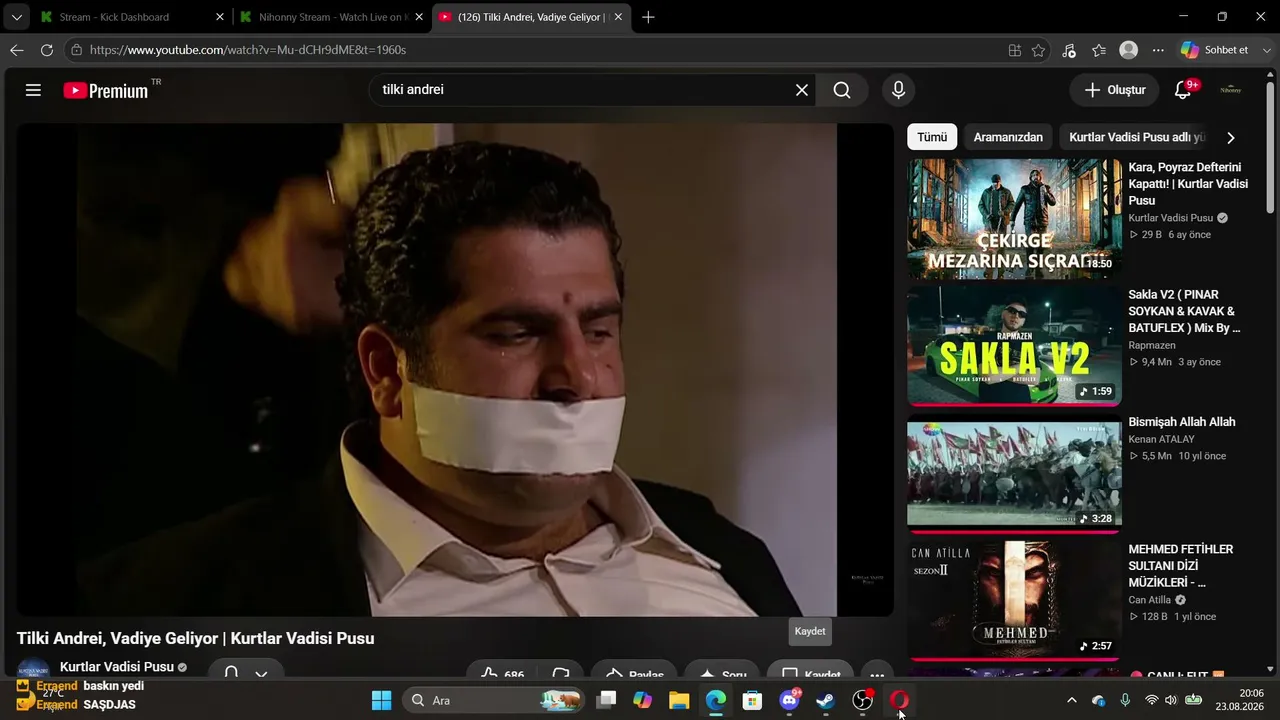
Task: Open Opera browser from the taskbar
Action: [899, 700]
